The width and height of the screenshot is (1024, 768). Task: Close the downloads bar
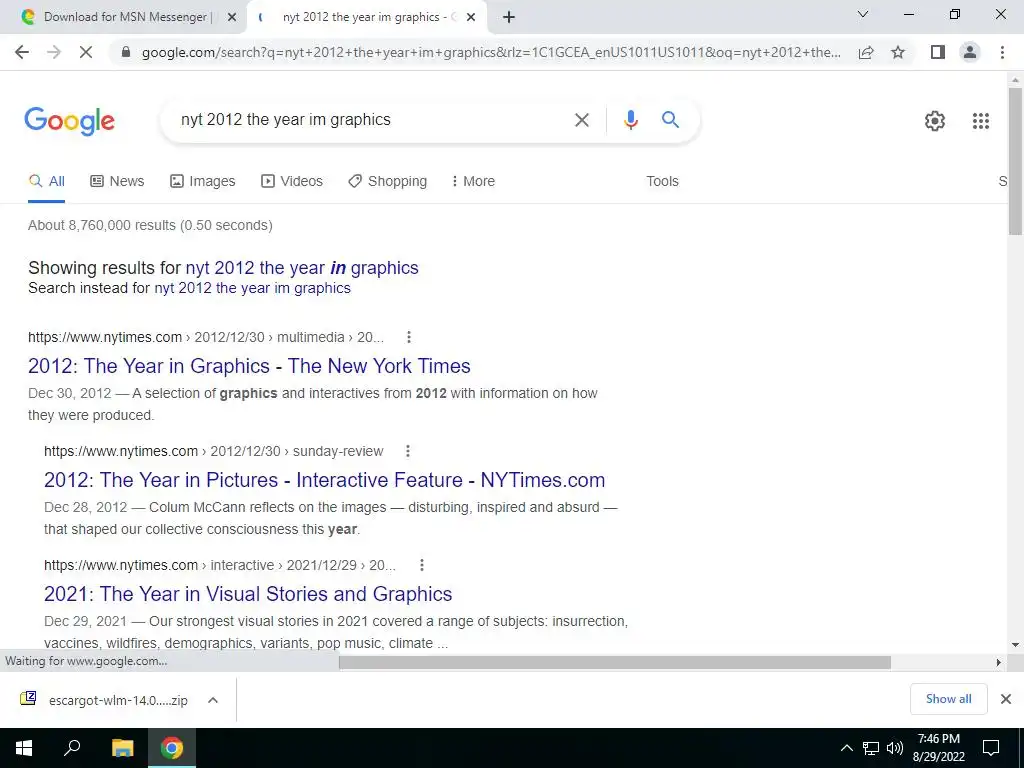(x=1006, y=699)
